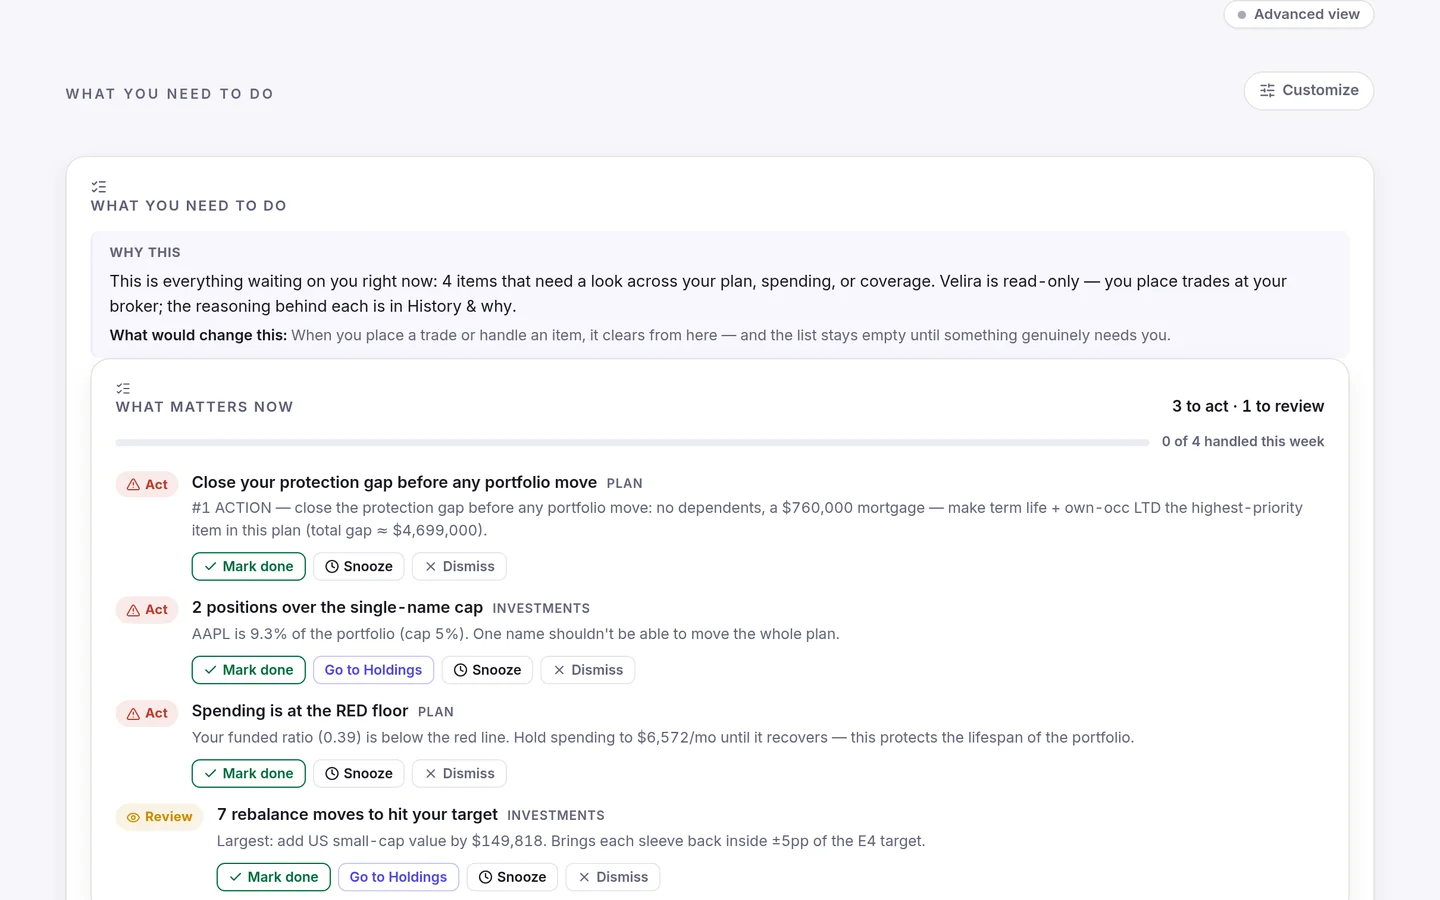Click the clock icon in protection gap Snooze
The width and height of the screenshot is (1440, 900).
pyautogui.click(x=332, y=567)
